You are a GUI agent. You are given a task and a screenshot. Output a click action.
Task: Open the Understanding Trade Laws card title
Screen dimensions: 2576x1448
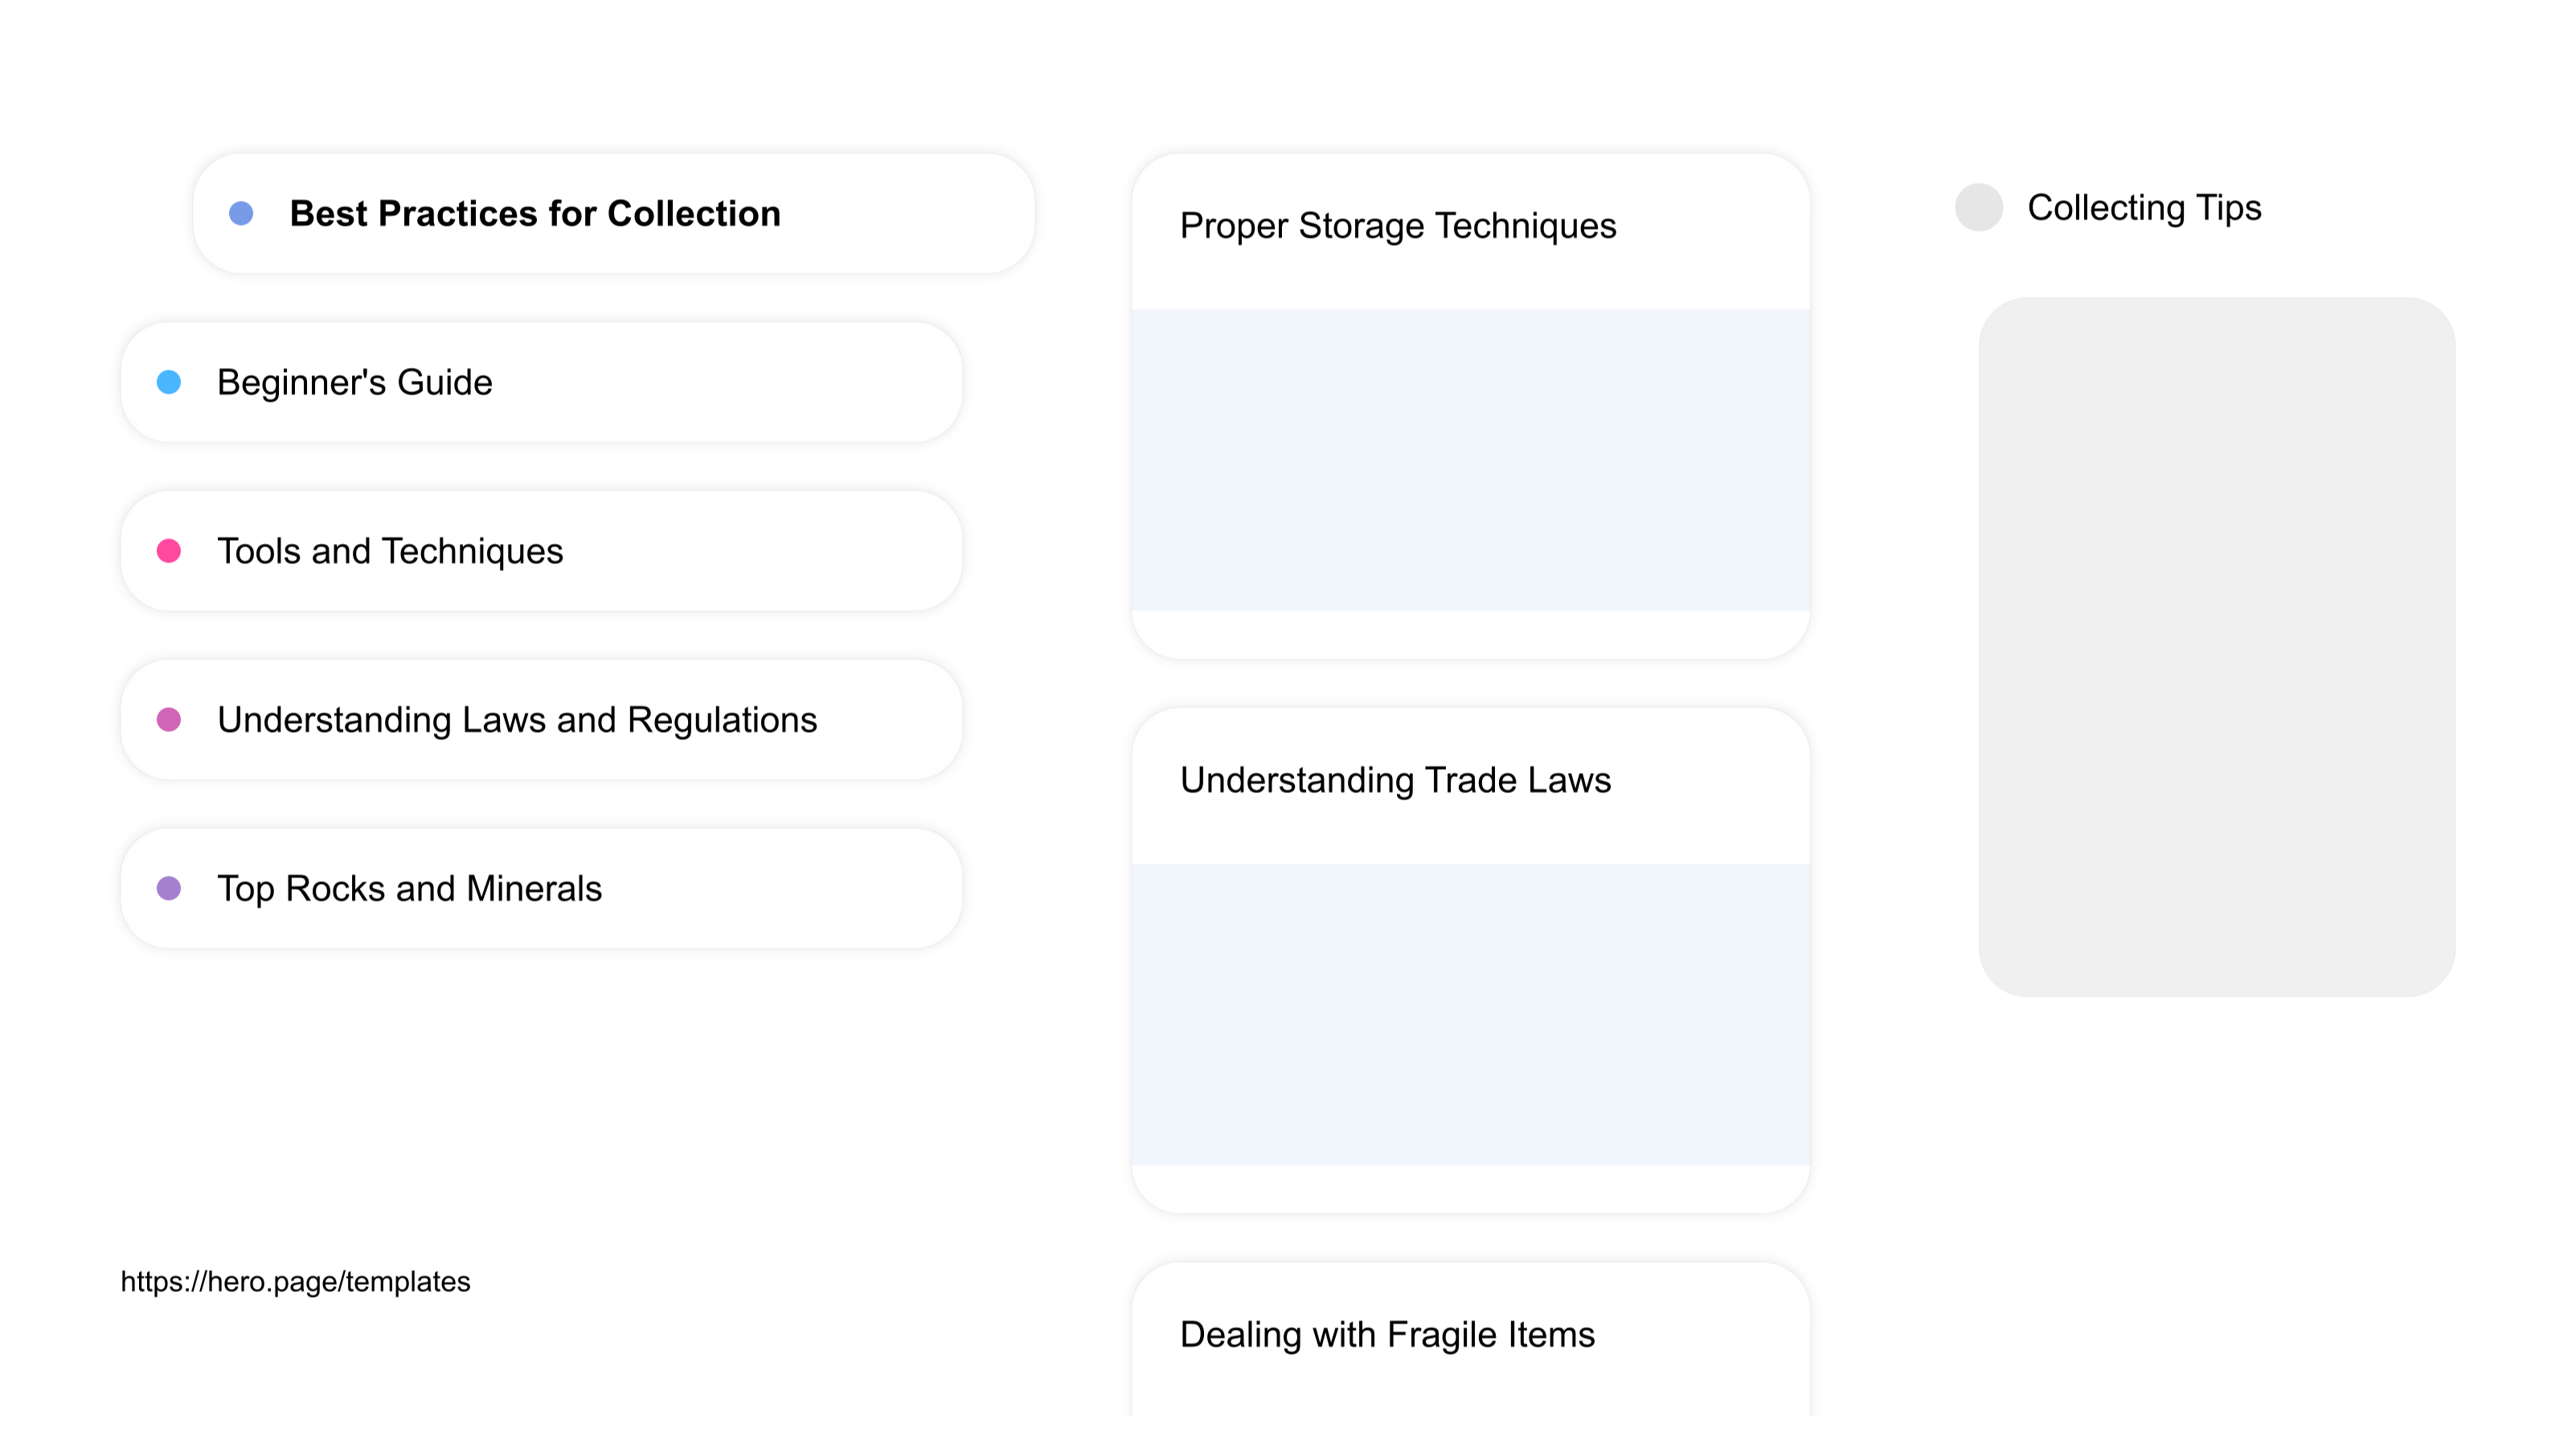[1395, 780]
